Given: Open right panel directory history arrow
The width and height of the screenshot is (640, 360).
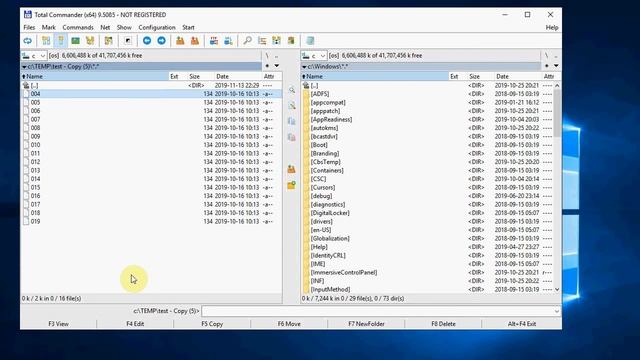Looking at the screenshot, I should (556, 66).
